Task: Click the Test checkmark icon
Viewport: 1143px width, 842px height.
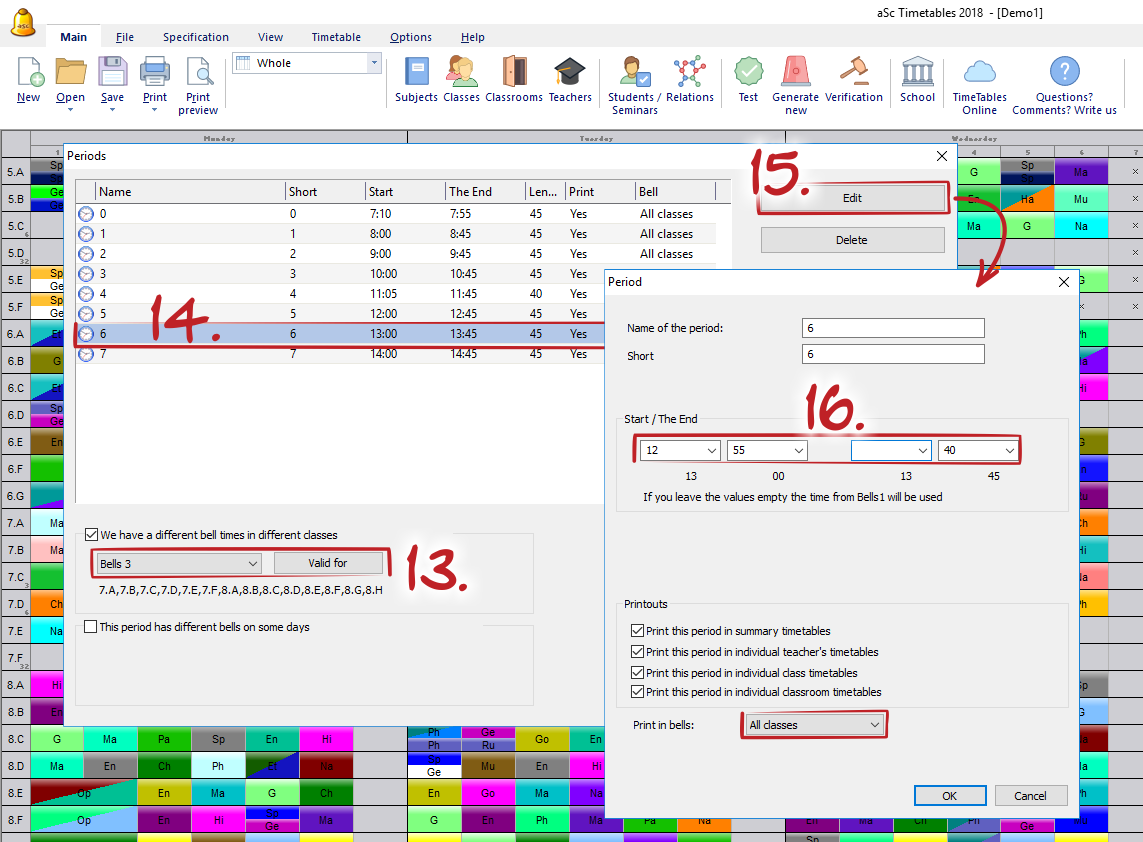Action: (748, 73)
